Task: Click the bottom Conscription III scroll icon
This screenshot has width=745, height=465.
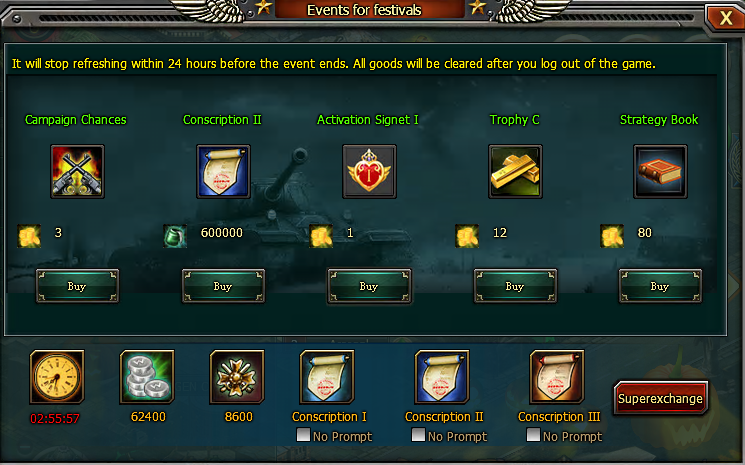Action: 557,377
